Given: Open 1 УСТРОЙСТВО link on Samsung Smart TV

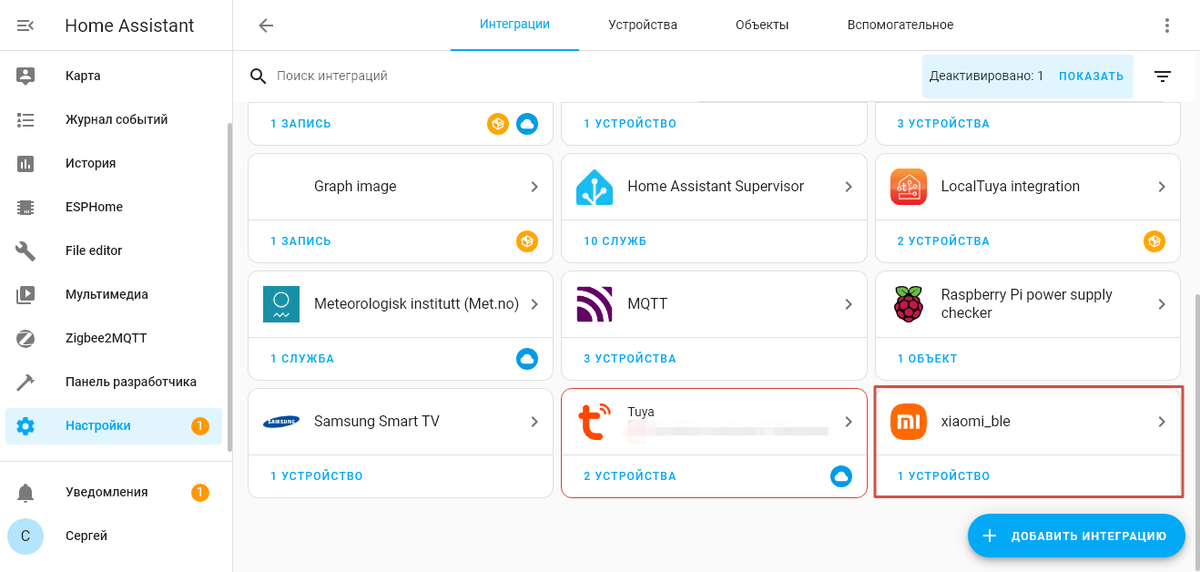Looking at the screenshot, I should coord(316,476).
